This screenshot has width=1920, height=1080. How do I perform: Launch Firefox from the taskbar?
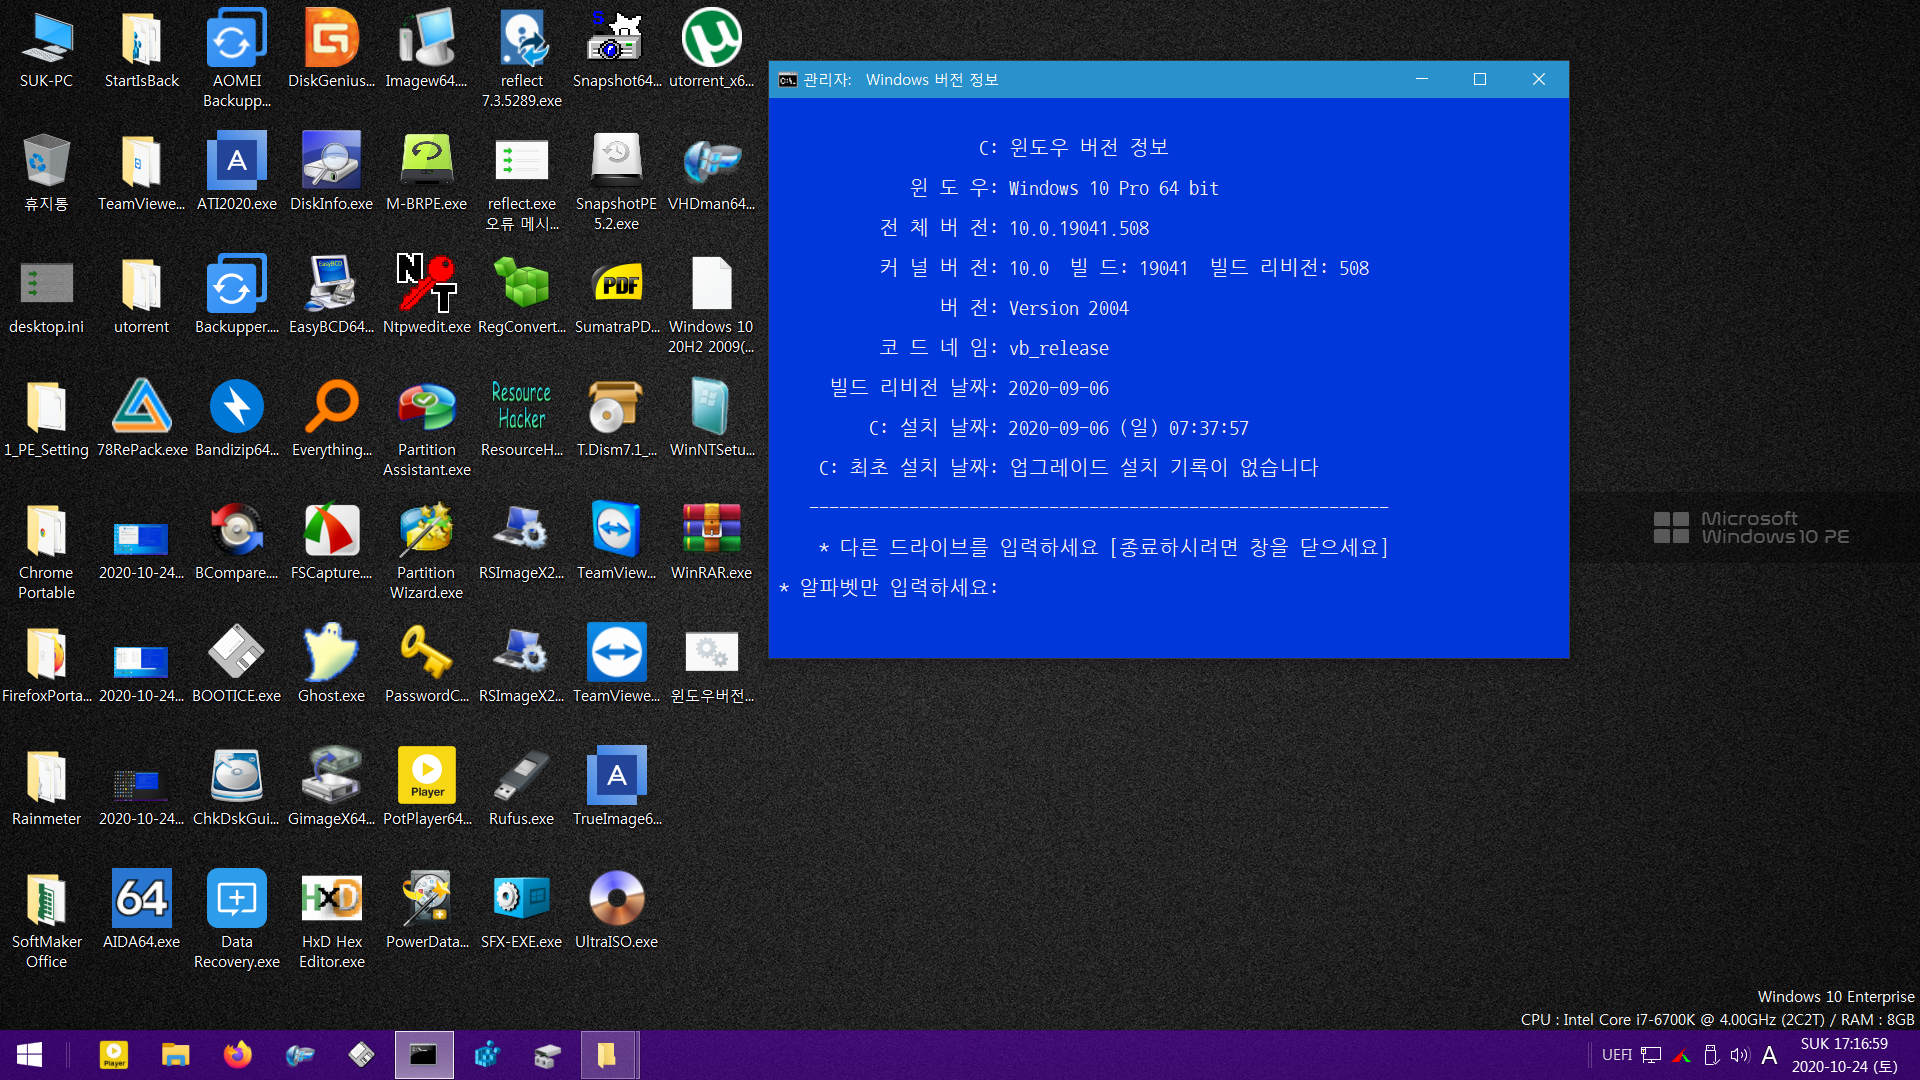[237, 1055]
